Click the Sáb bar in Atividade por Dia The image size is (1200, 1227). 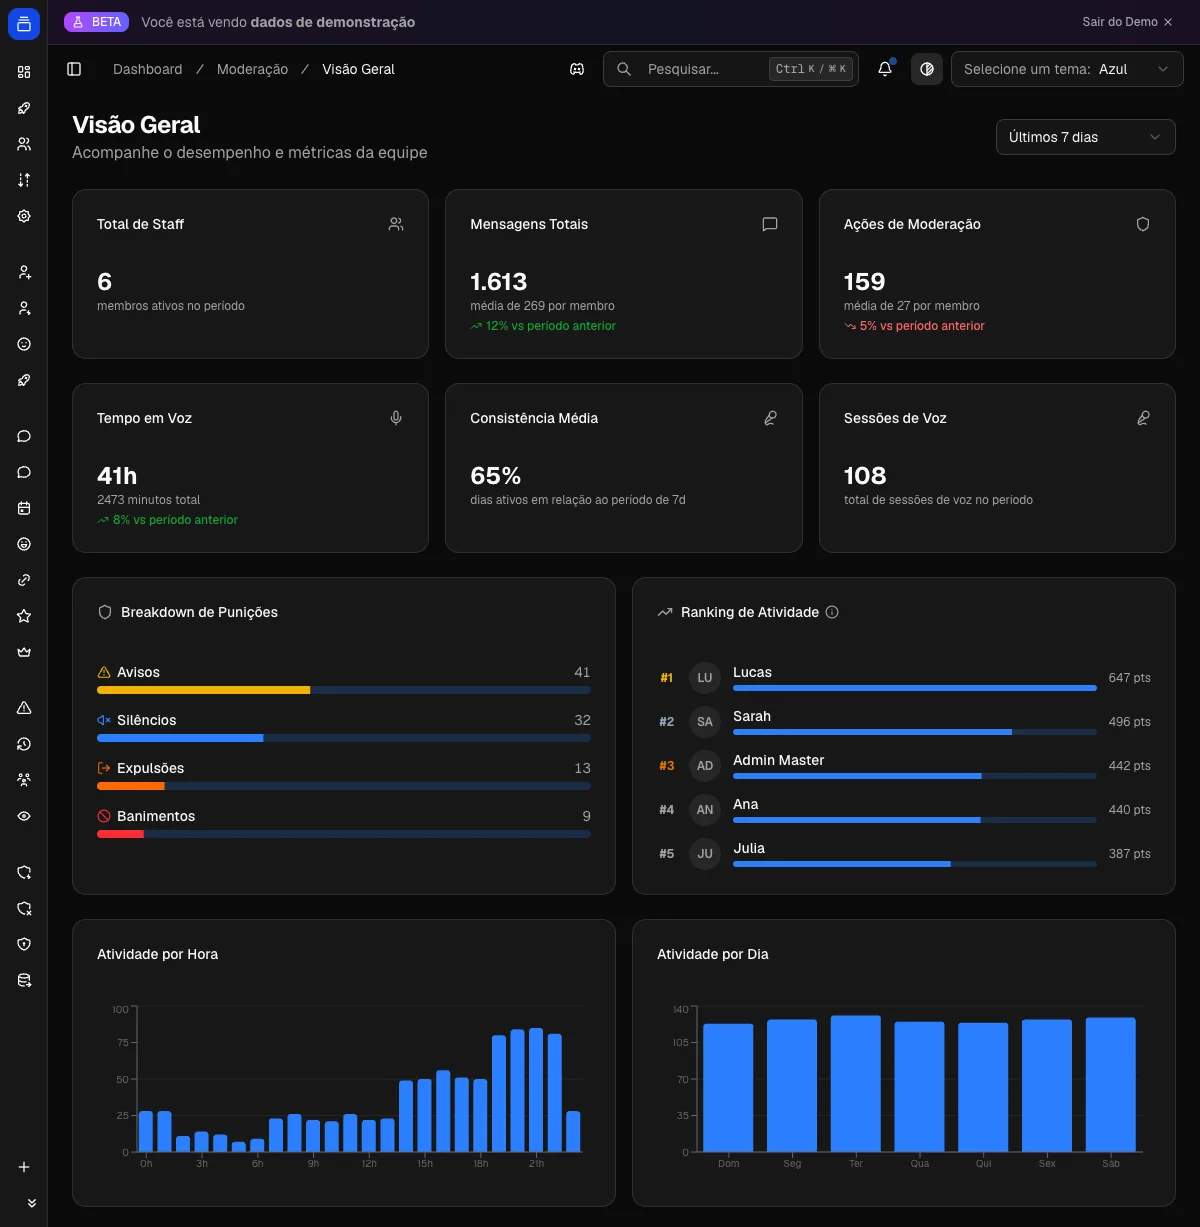click(1111, 1085)
